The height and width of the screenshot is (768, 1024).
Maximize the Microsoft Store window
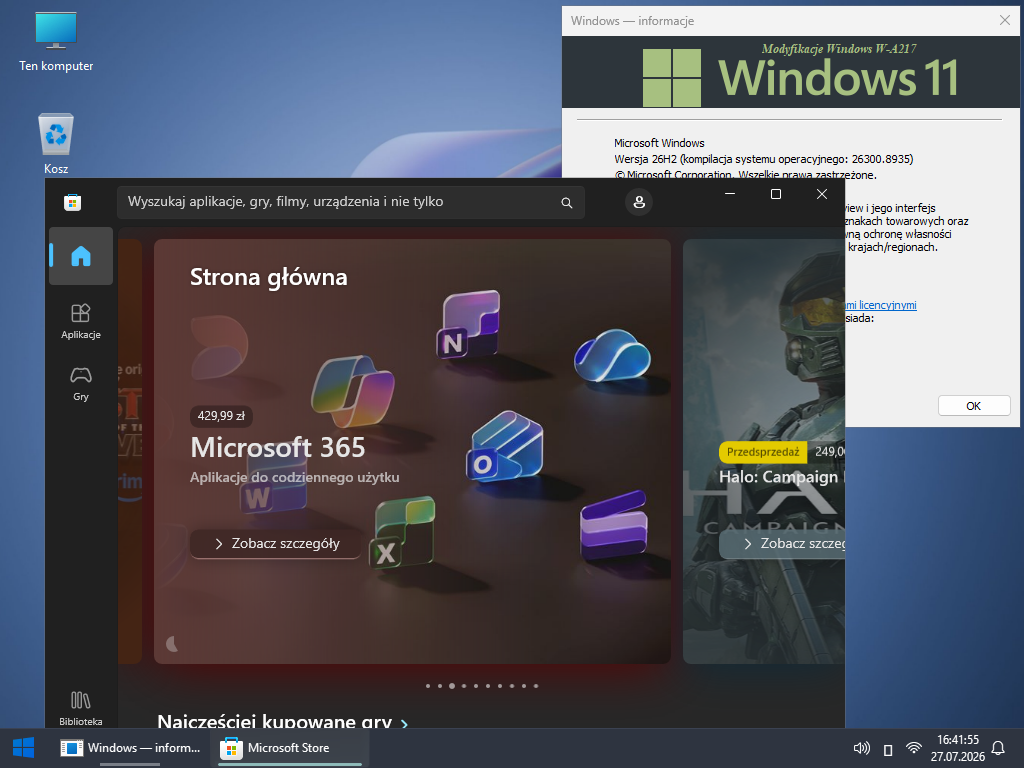776,194
